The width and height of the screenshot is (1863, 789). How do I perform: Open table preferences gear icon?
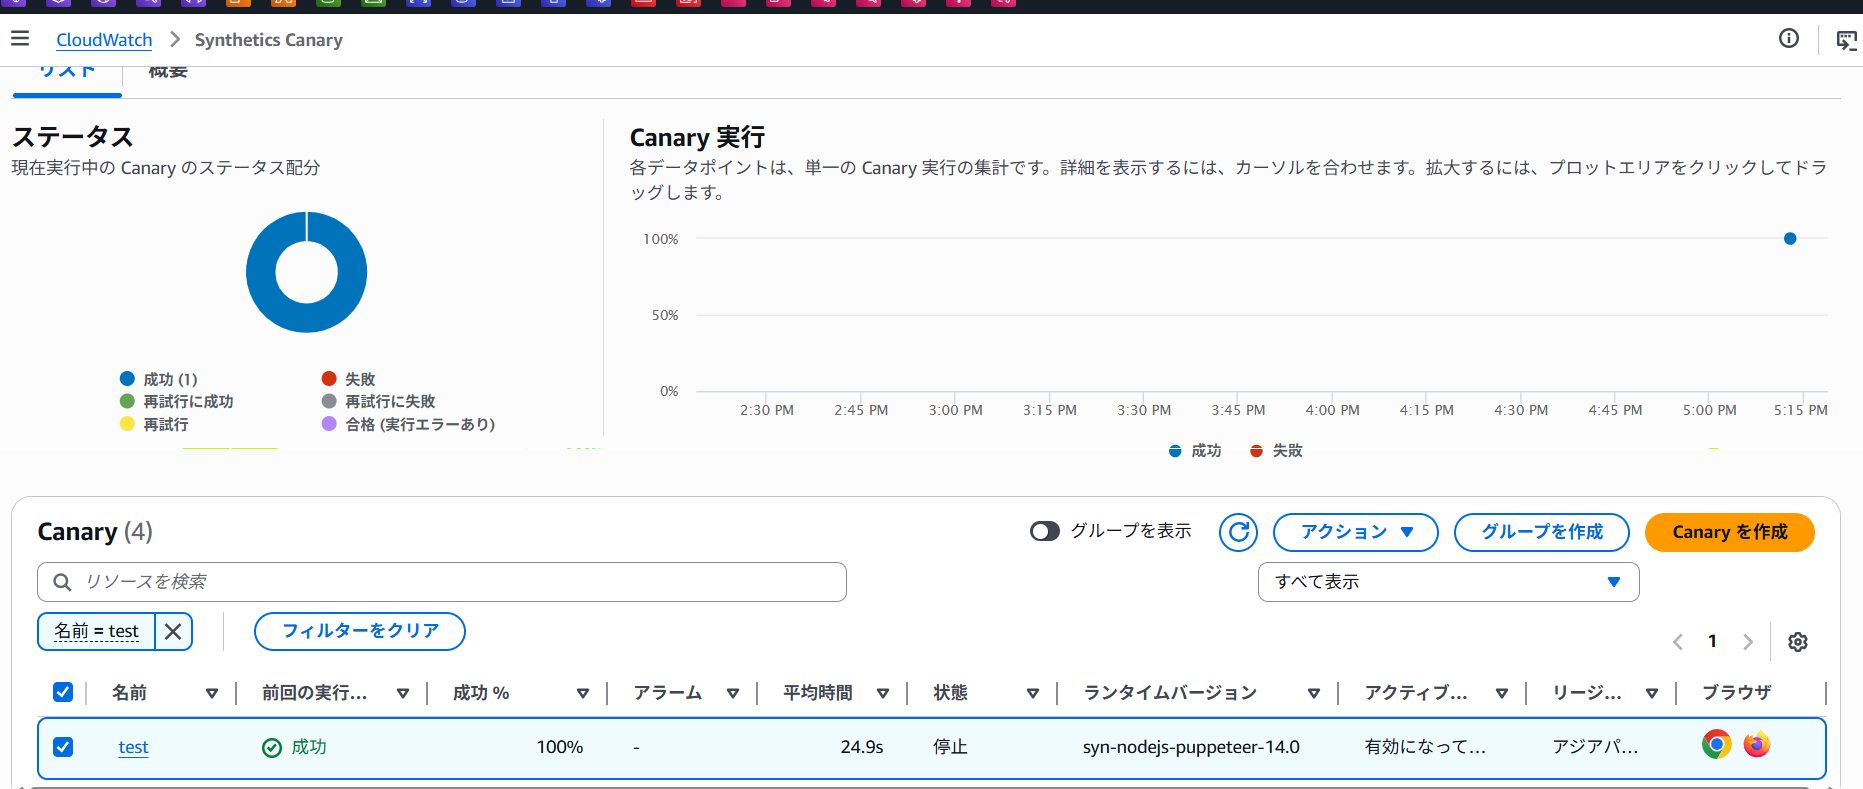tap(1797, 642)
